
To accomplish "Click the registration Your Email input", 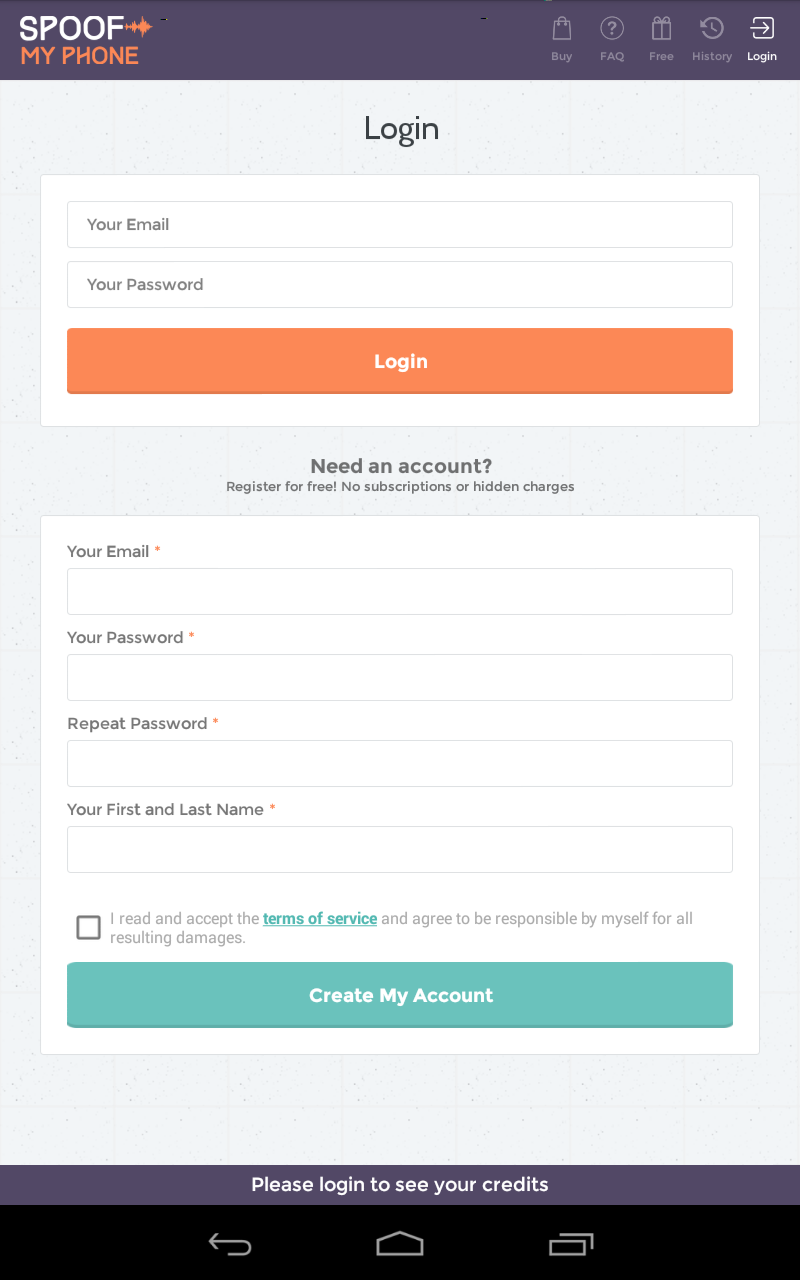I will pos(400,591).
